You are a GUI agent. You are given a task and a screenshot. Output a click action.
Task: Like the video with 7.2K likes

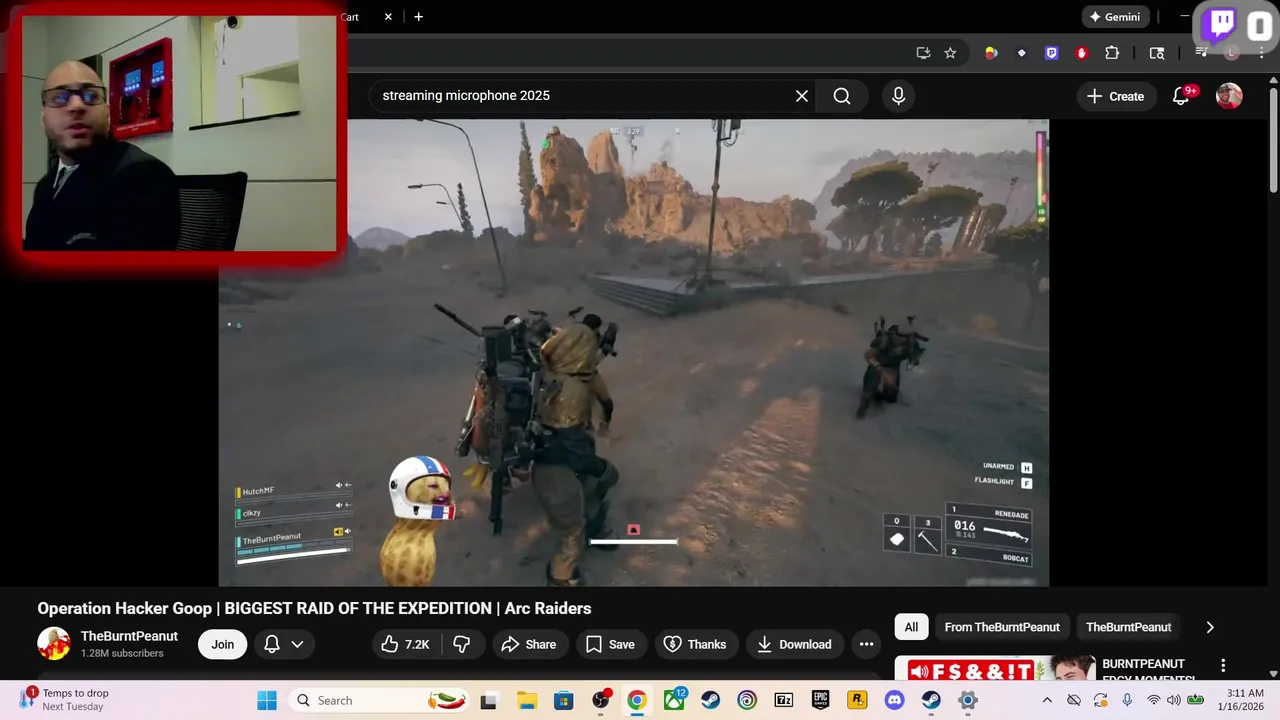pyautogui.click(x=405, y=645)
